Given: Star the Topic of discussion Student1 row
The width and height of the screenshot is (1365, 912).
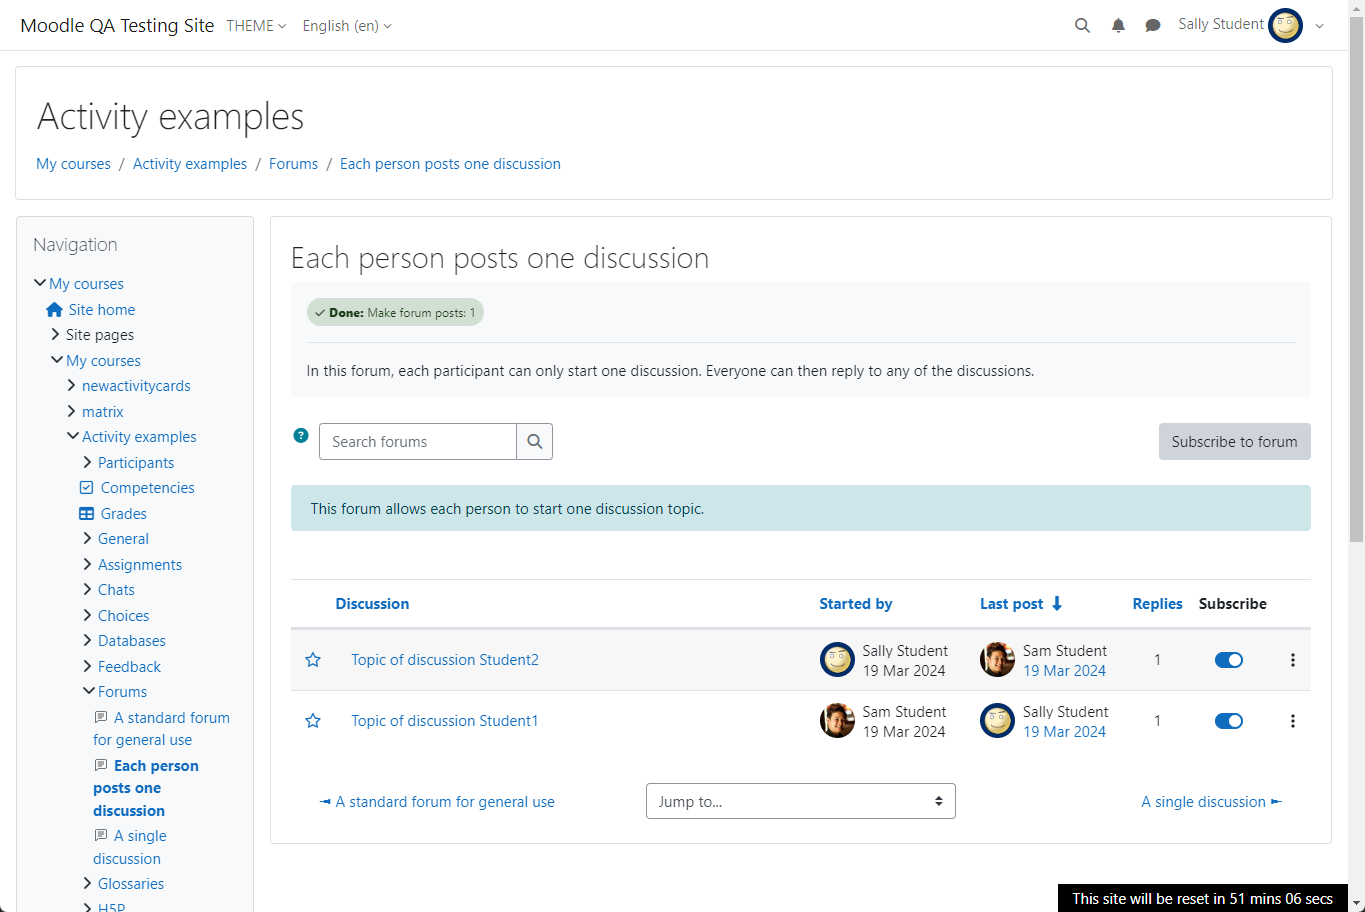Looking at the screenshot, I should pos(313,721).
